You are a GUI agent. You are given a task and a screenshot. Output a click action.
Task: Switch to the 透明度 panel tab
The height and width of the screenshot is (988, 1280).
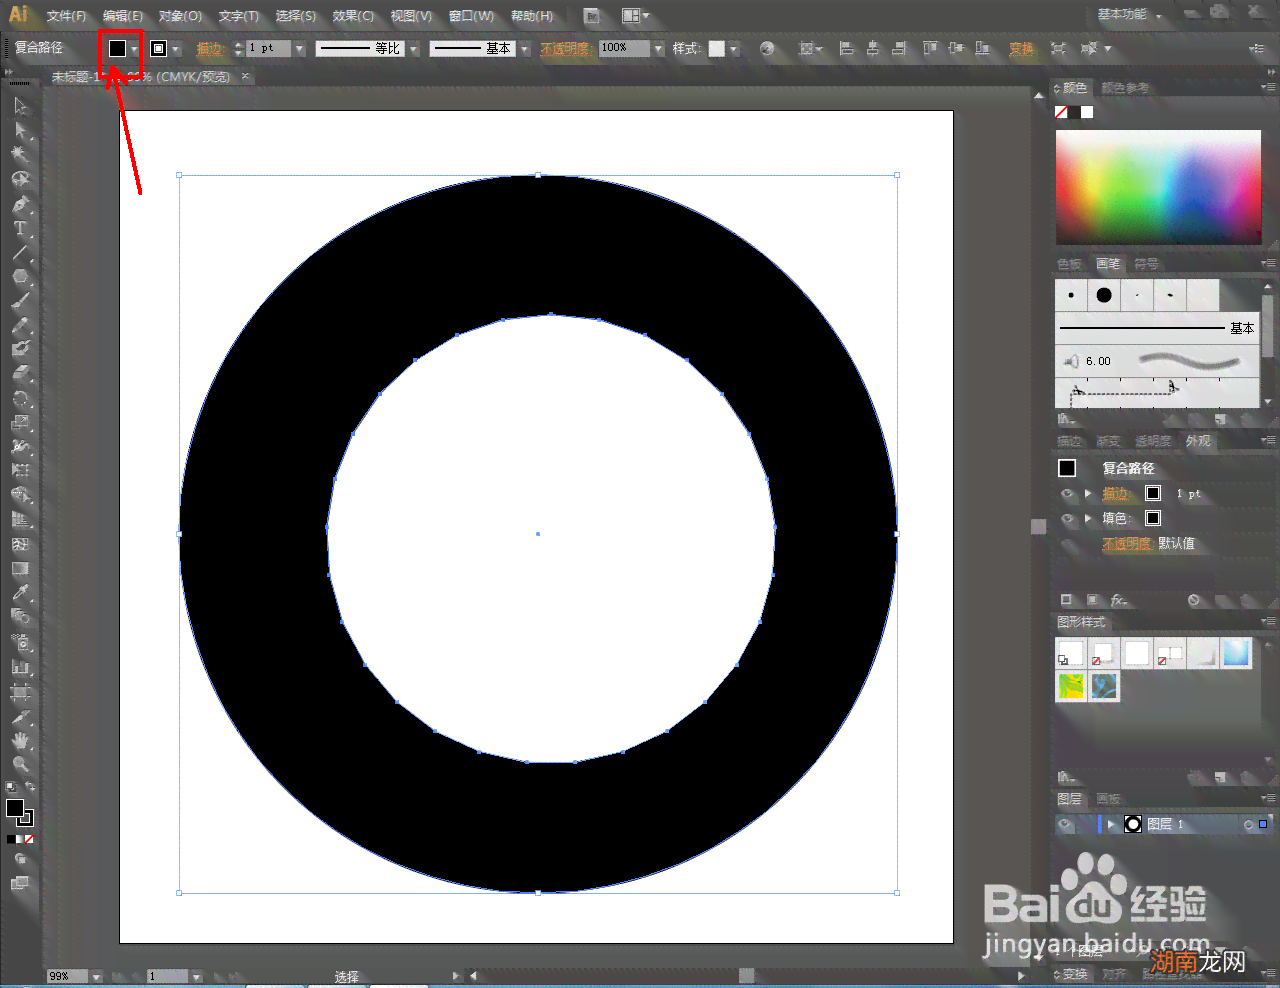point(1153,441)
